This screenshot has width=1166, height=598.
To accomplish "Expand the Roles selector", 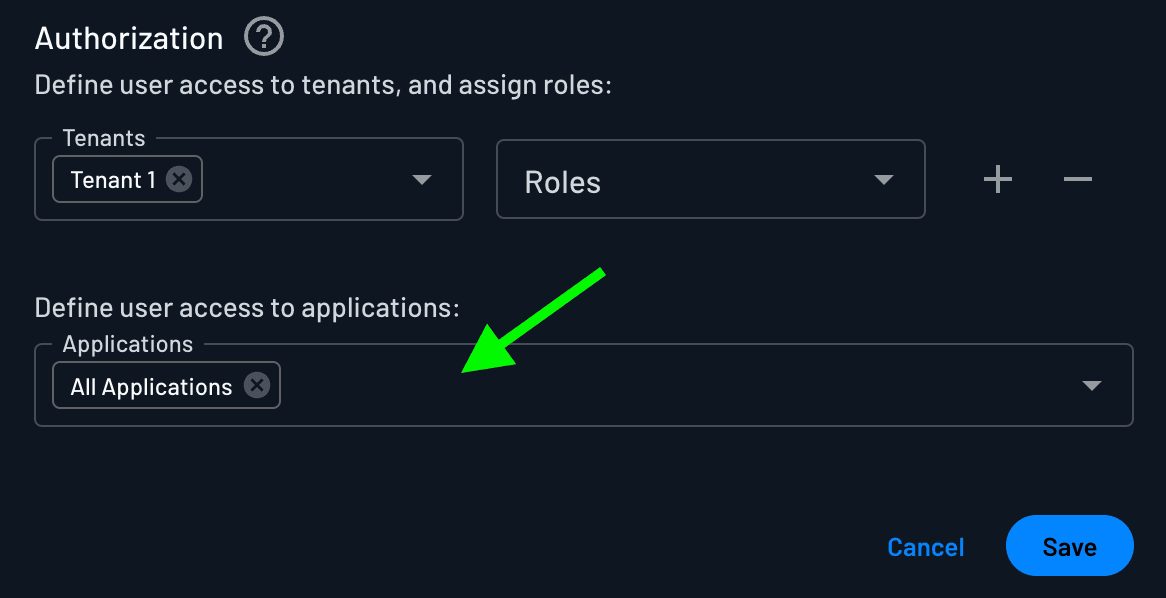I will [883, 180].
